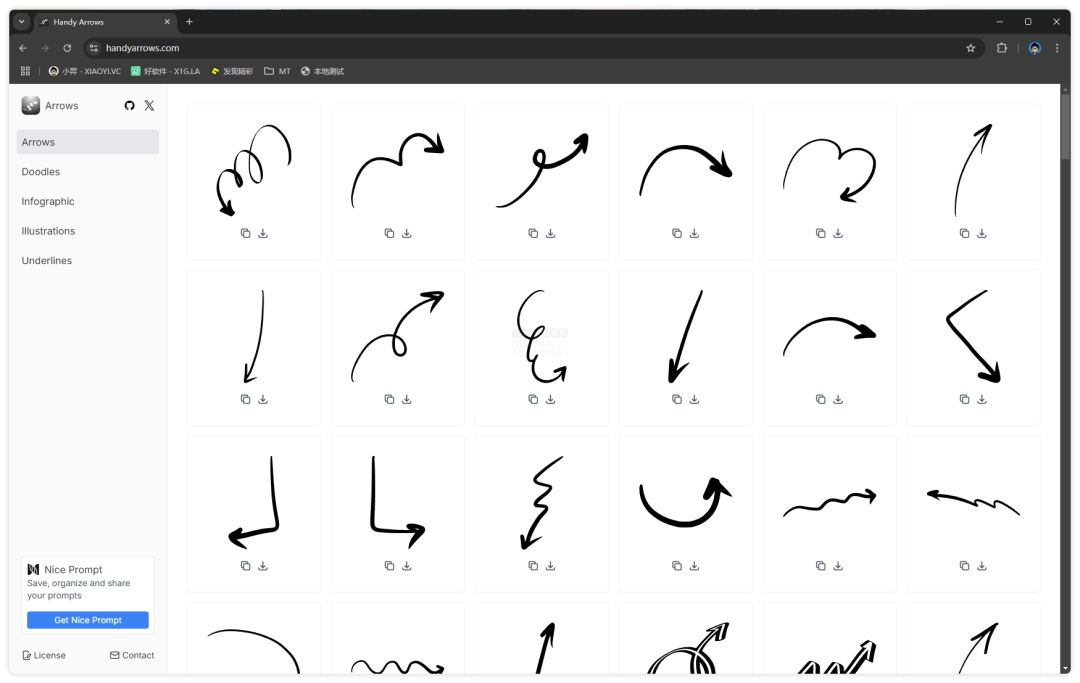The image size is (1080, 683).
Task: Copy the squiggly E-shaped arrow
Action: [x=533, y=399]
